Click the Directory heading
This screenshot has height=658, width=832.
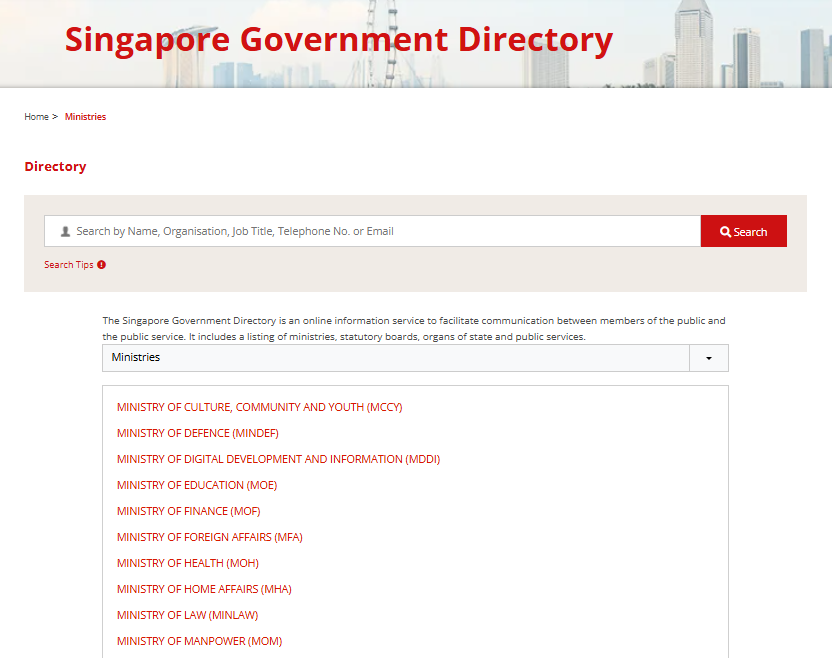[55, 167]
